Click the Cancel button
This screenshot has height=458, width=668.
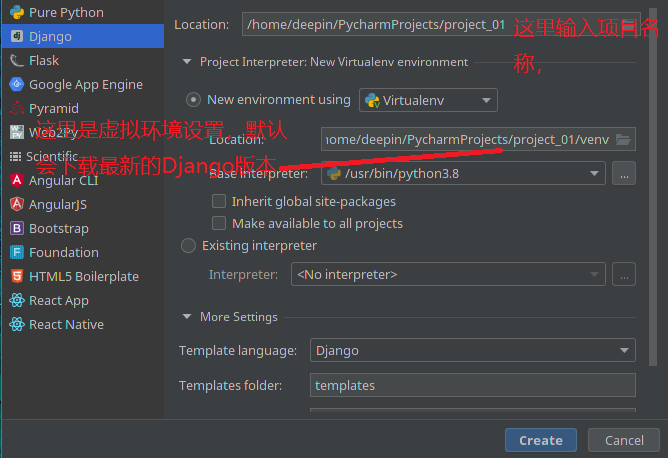point(624,440)
